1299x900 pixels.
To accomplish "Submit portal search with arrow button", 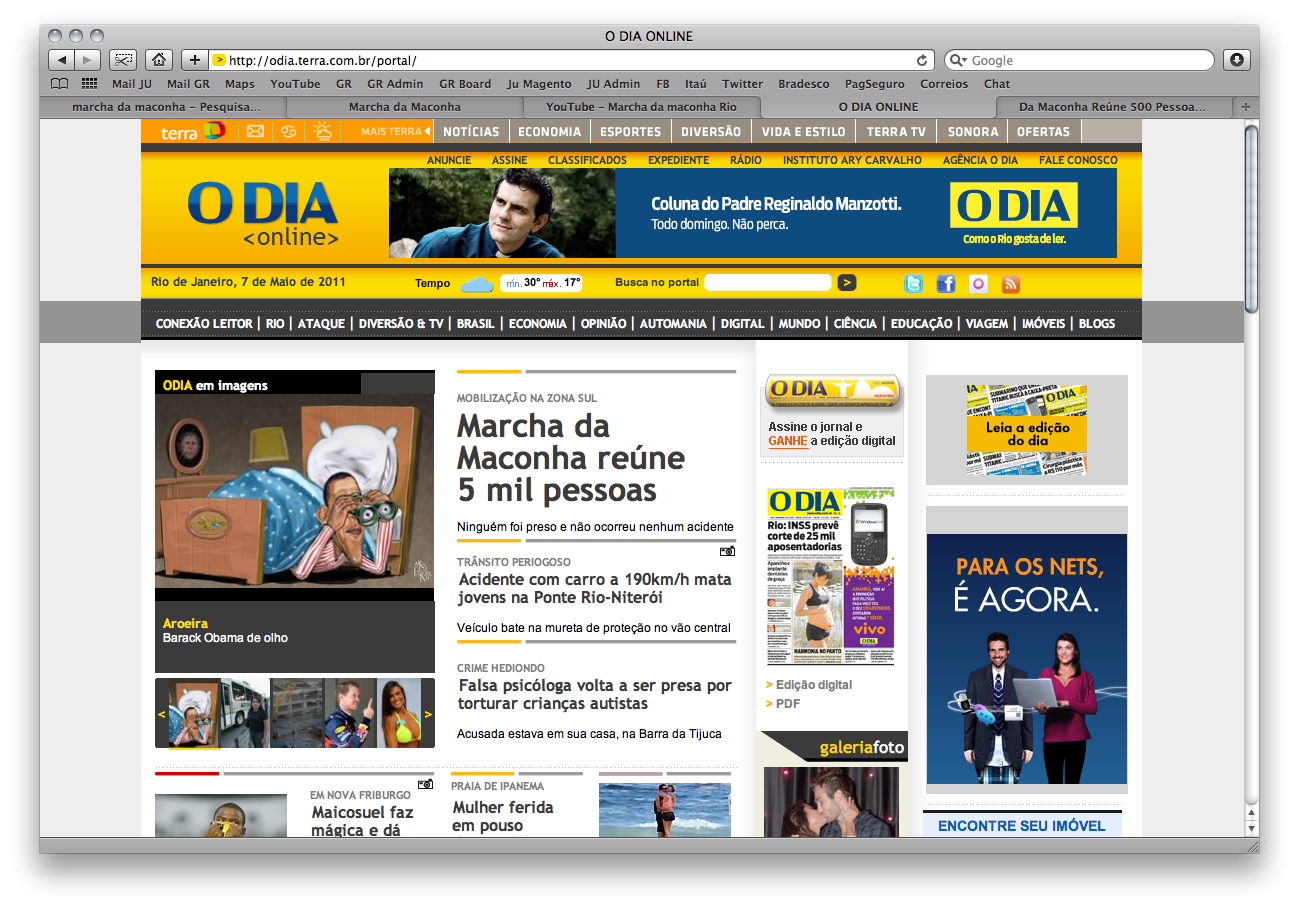I will click(847, 283).
